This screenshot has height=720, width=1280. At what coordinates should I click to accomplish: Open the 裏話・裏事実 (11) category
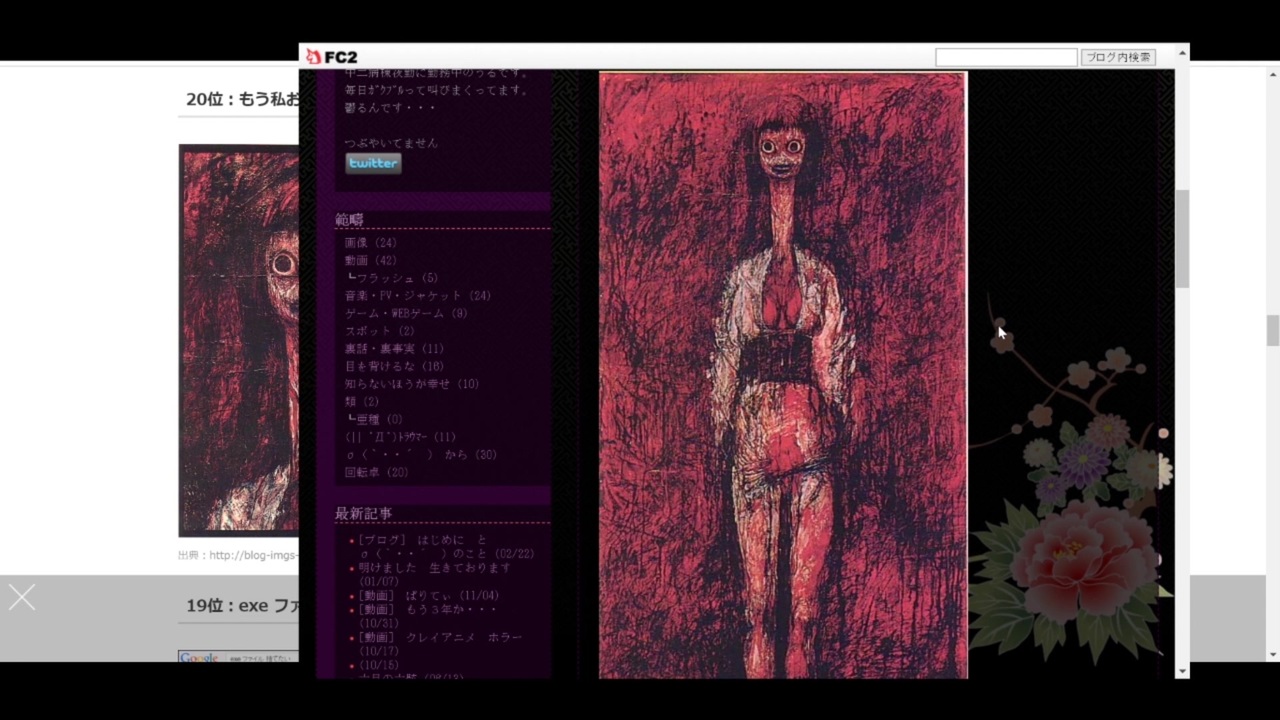coord(394,349)
